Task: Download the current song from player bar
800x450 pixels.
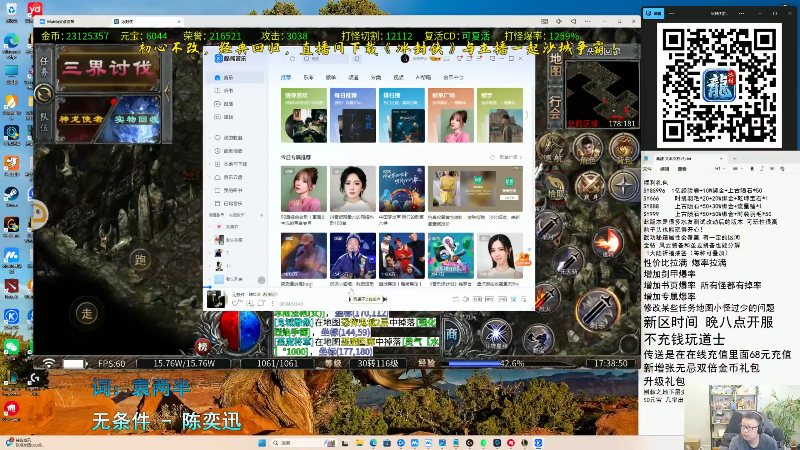Action: pyautogui.click(x=250, y=303)
